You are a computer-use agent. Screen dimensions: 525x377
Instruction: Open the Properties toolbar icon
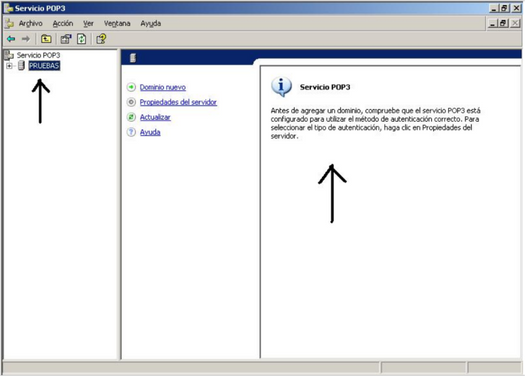66,39
